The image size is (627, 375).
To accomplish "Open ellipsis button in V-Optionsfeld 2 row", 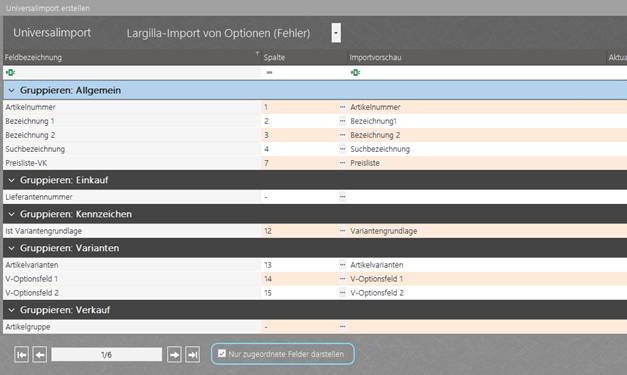I will 342,293.
